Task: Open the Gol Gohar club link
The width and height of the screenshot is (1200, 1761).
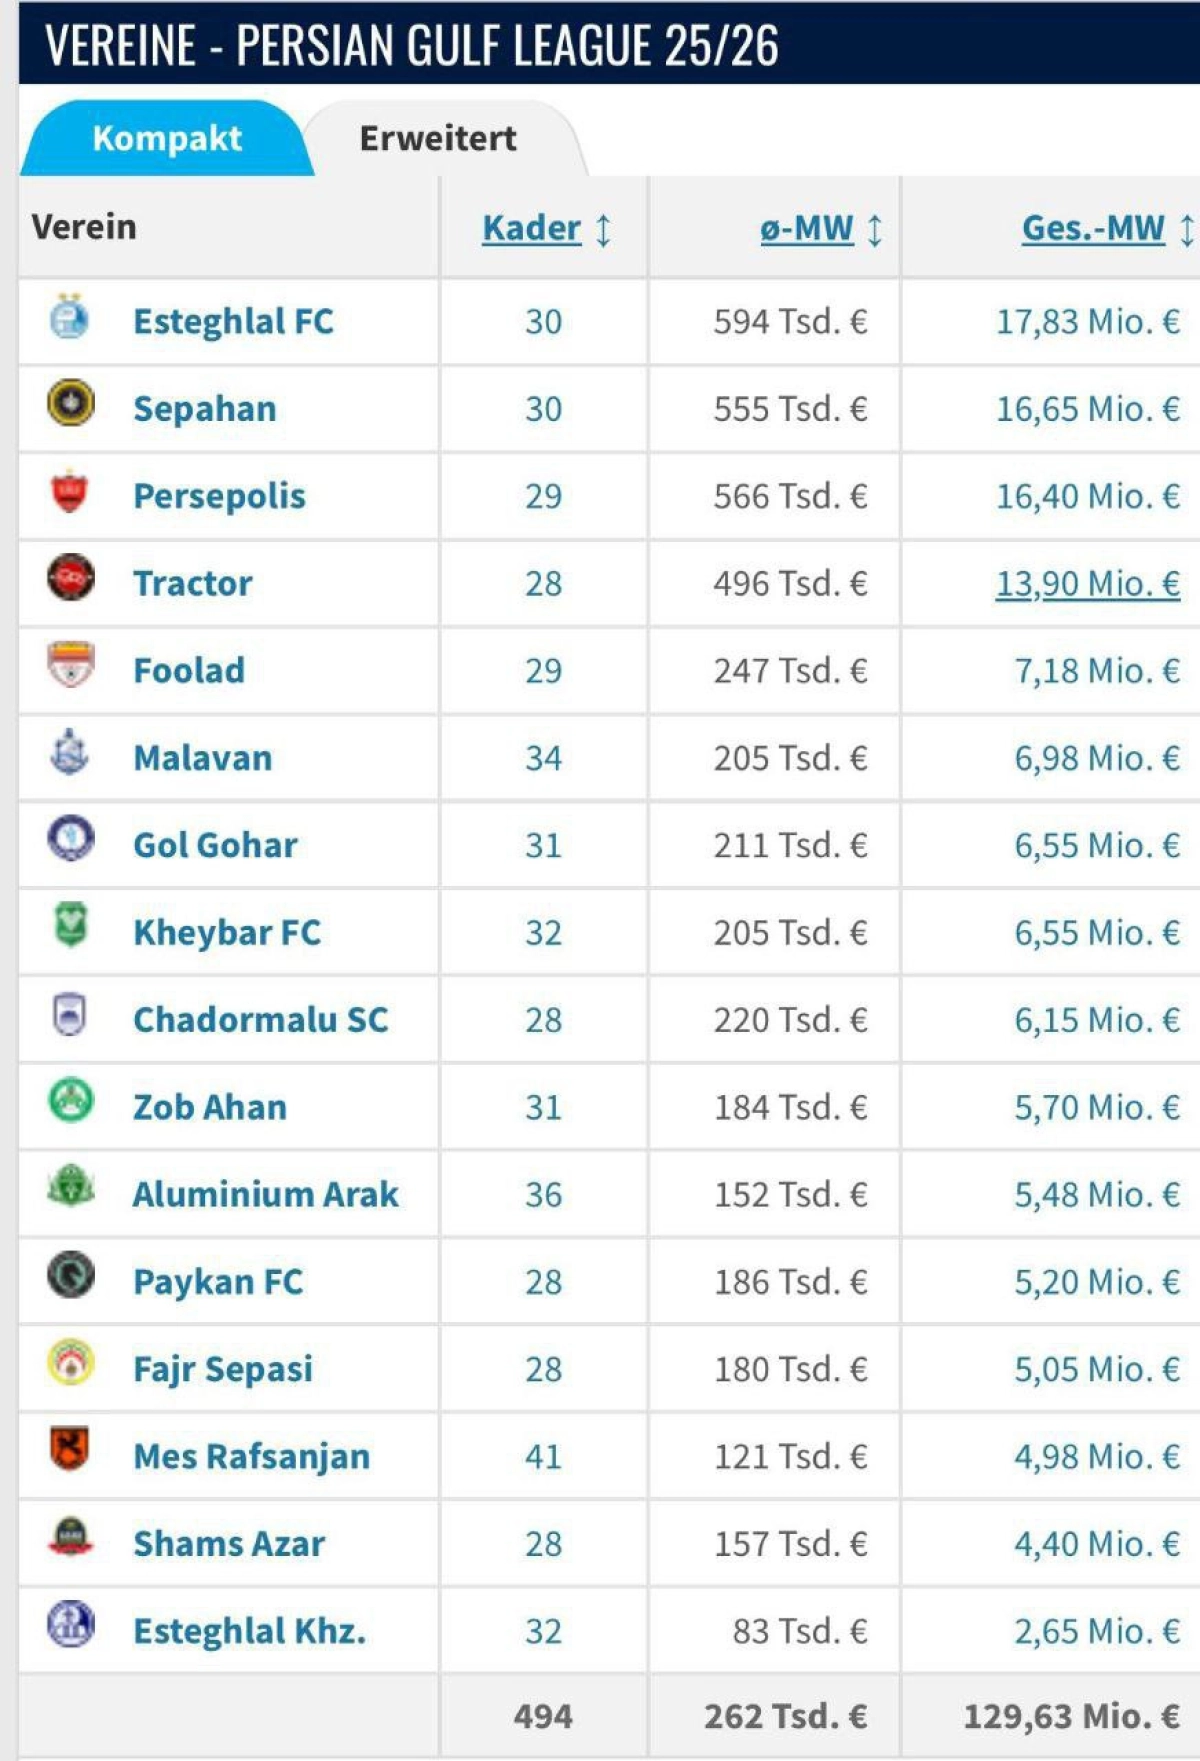Action: [x=215, y=845]
